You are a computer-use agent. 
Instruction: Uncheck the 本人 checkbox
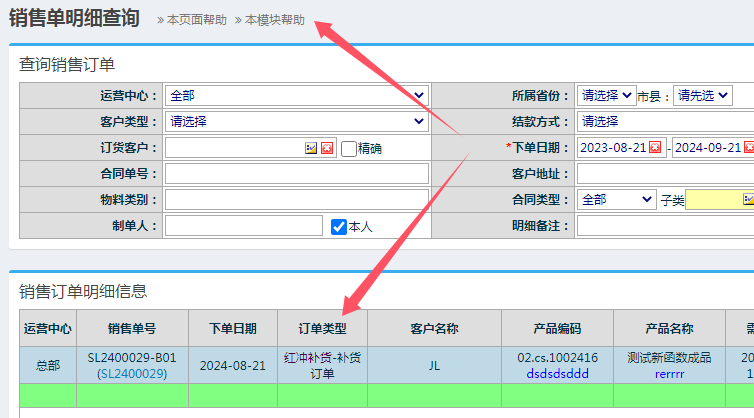click(x=339, y=226)
